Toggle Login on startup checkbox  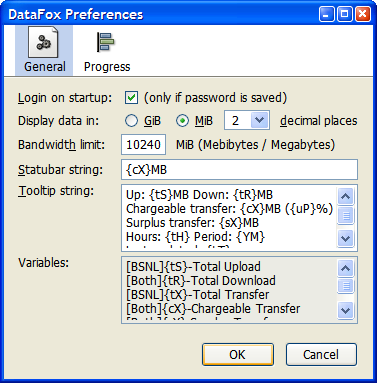[131, 98]
